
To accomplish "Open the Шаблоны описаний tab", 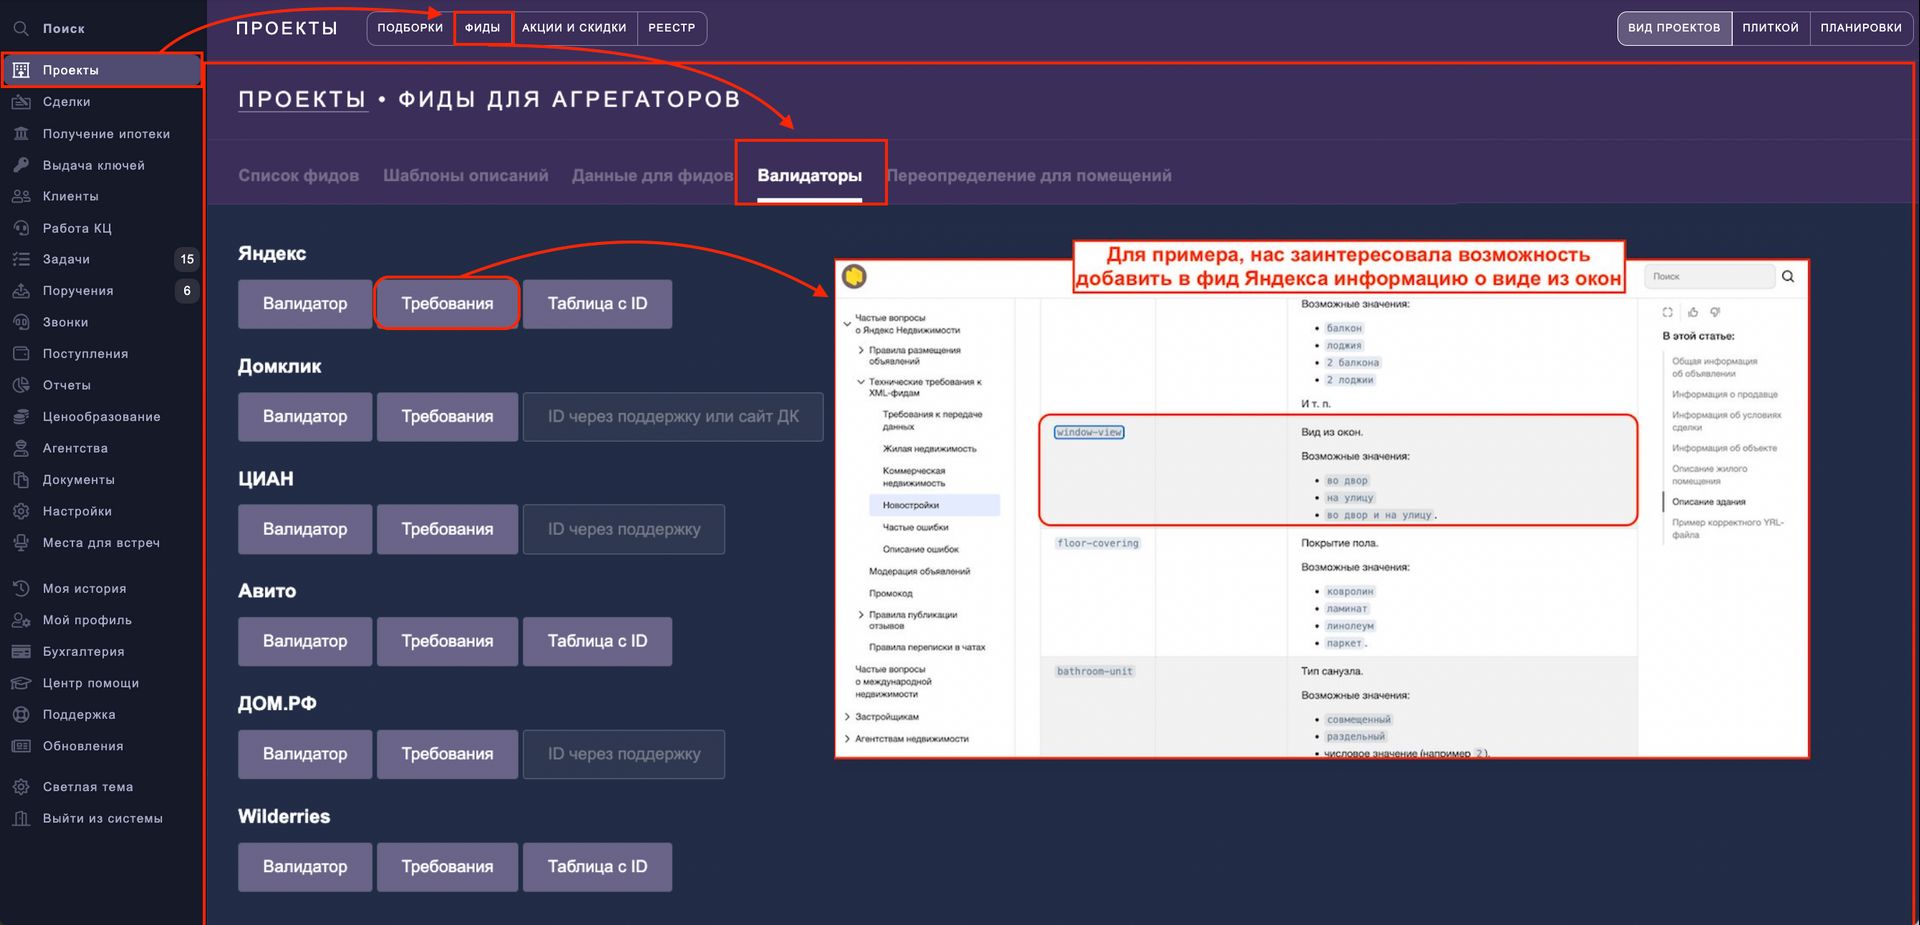I will click(x=465, y=175).
